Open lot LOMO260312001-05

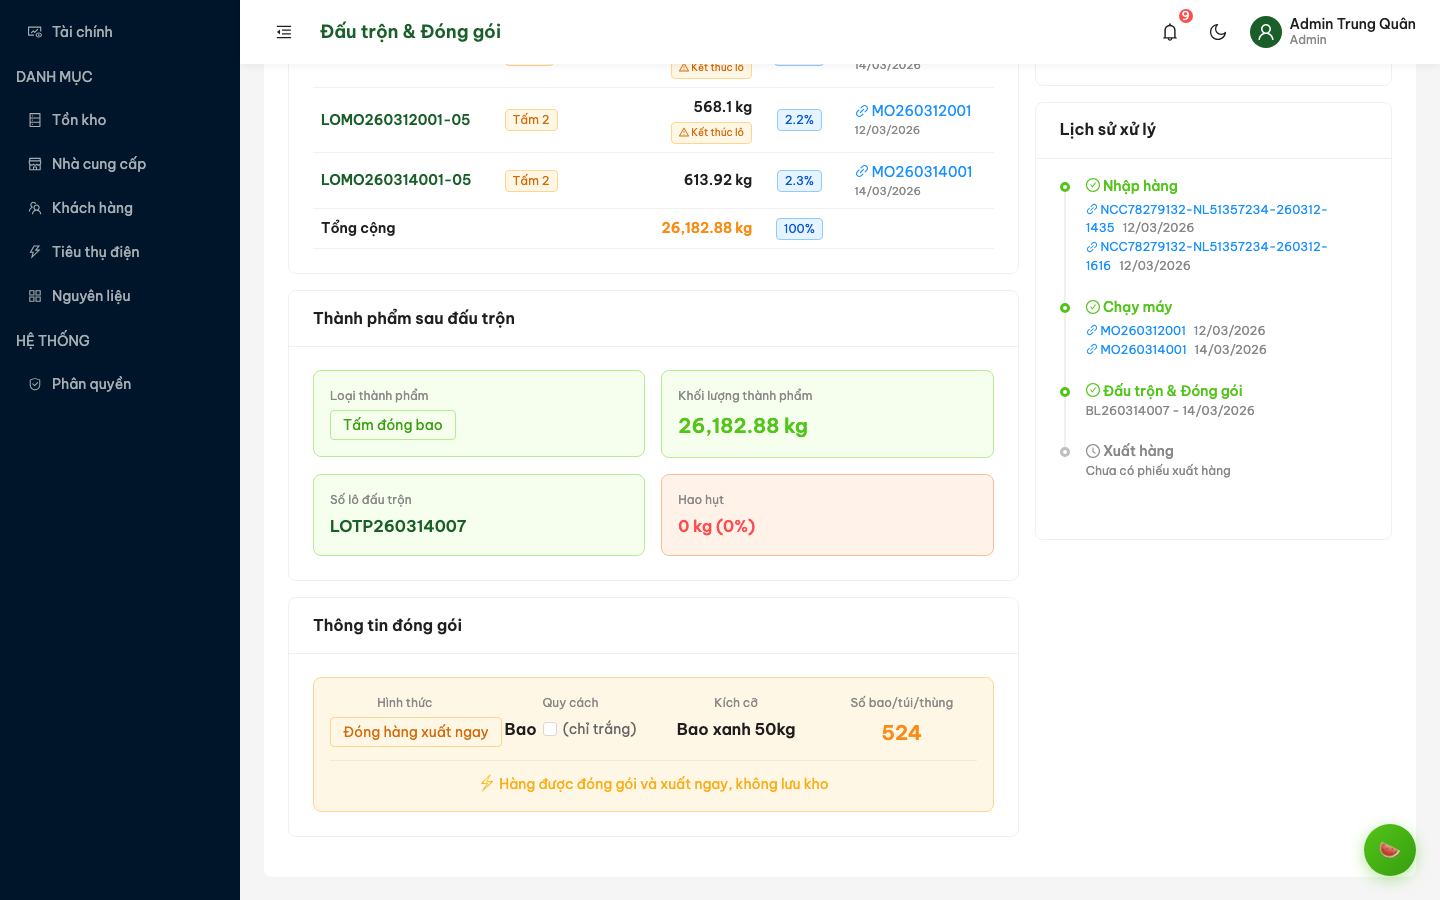coord(395,120)
